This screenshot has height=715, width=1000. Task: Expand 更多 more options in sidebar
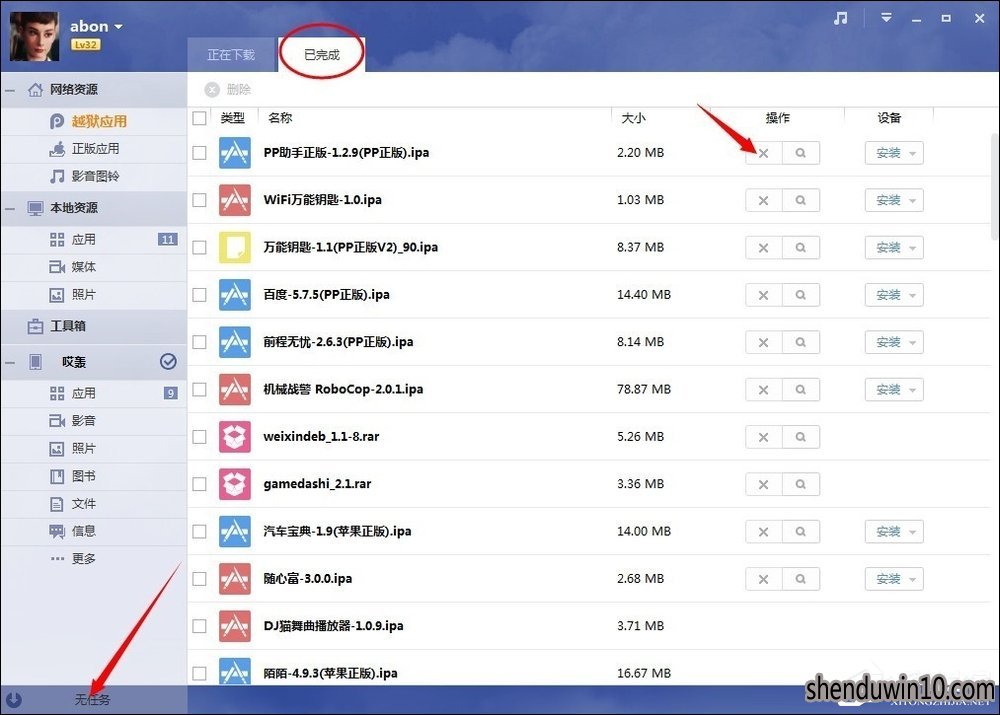[x=94, y=559]
